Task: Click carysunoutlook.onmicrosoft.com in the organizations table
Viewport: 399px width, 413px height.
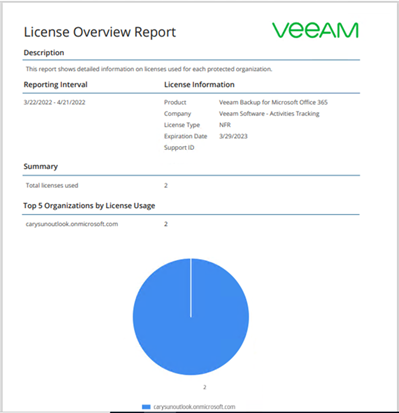Action: tap(72, 224)
